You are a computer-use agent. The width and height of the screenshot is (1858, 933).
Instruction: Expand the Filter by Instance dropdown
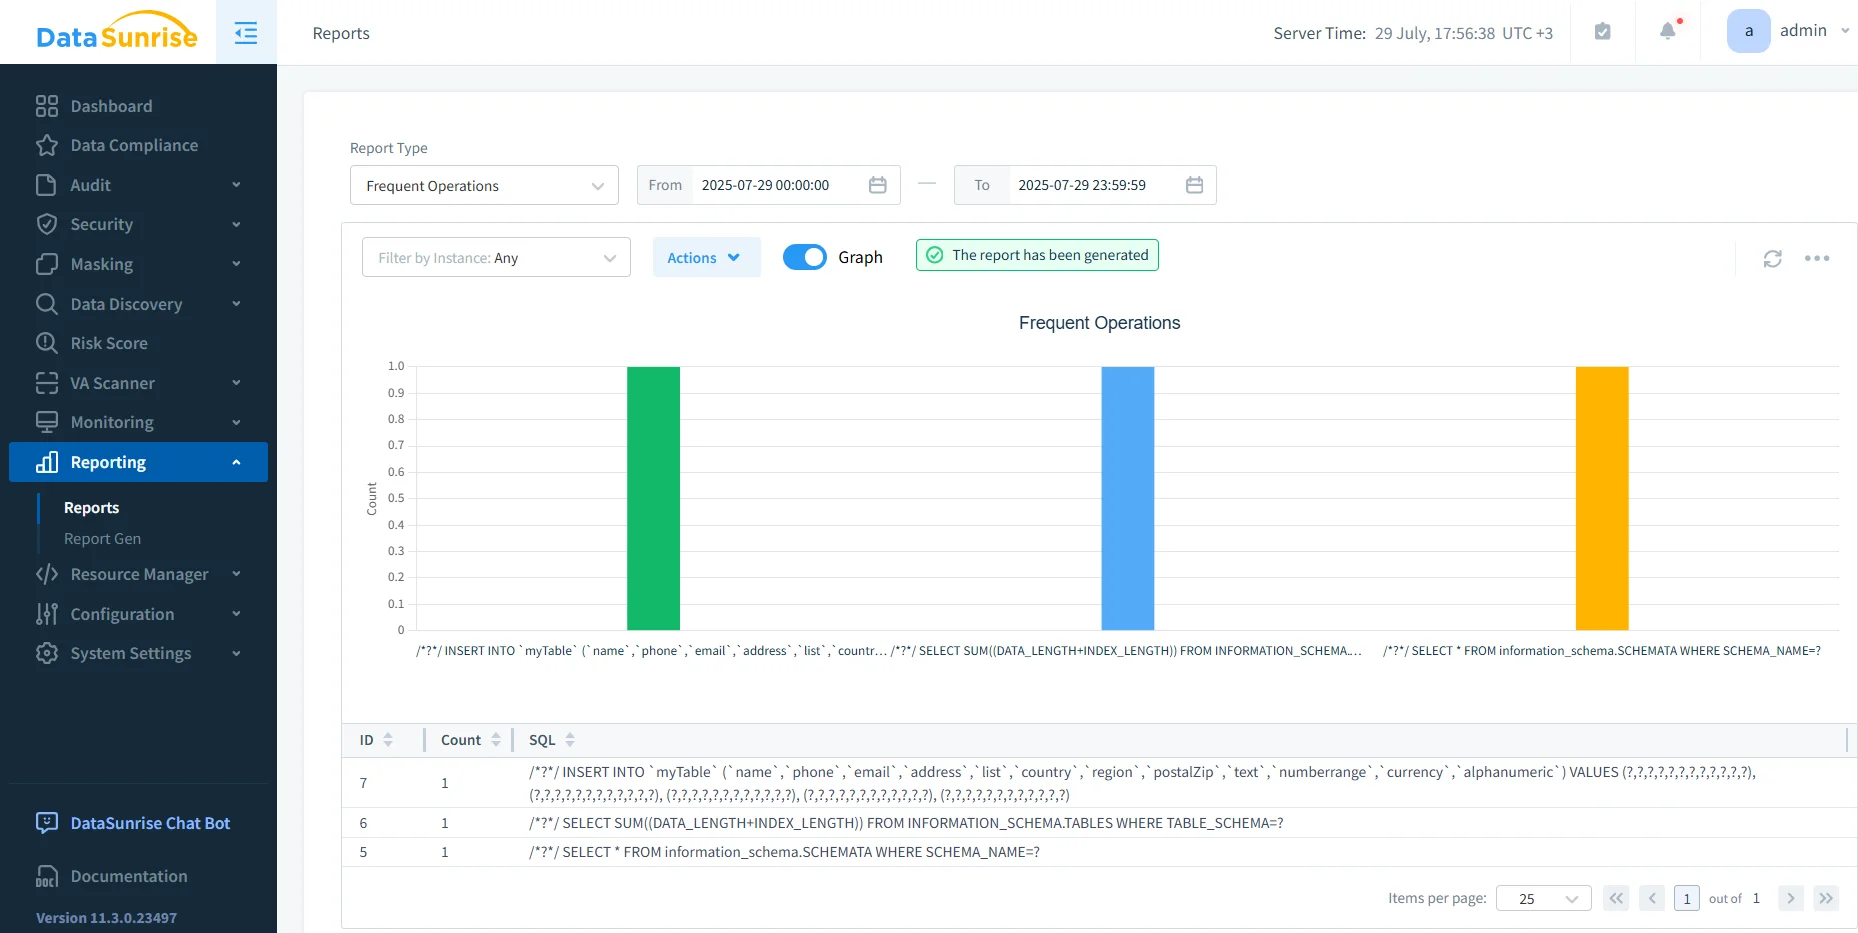[496, 258]
